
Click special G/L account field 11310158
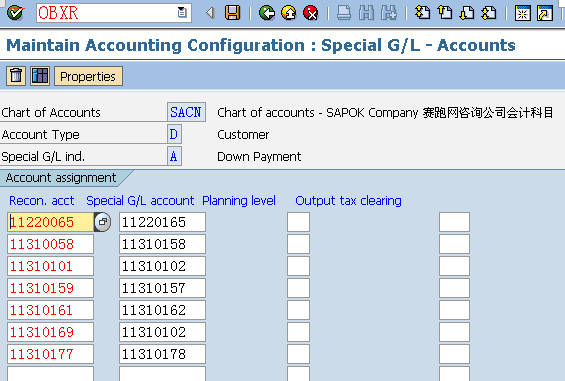click(162, 244)
